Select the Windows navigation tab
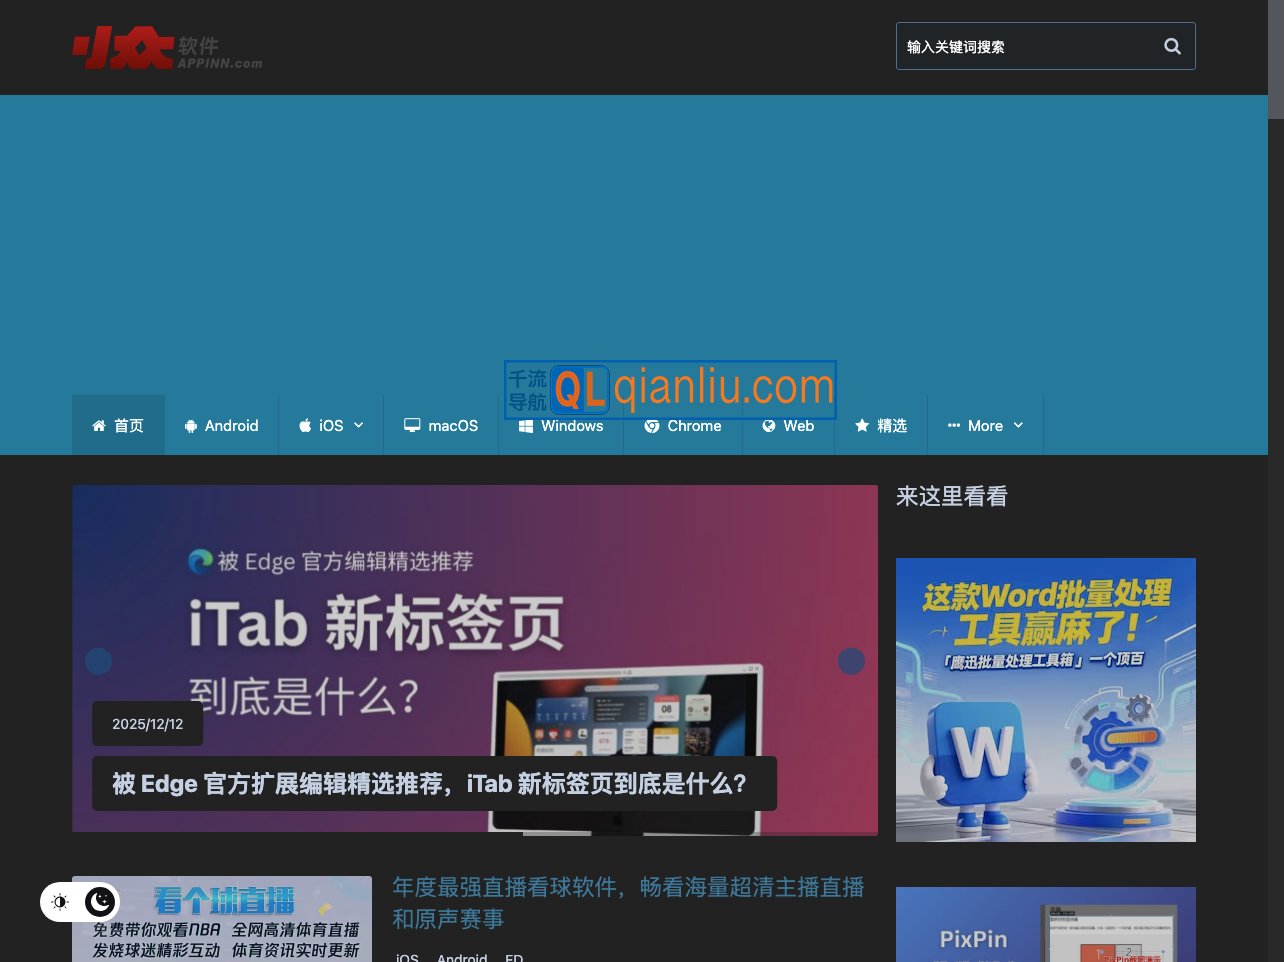This screenshot has width=1284, height=962. [x=571, y=425]
